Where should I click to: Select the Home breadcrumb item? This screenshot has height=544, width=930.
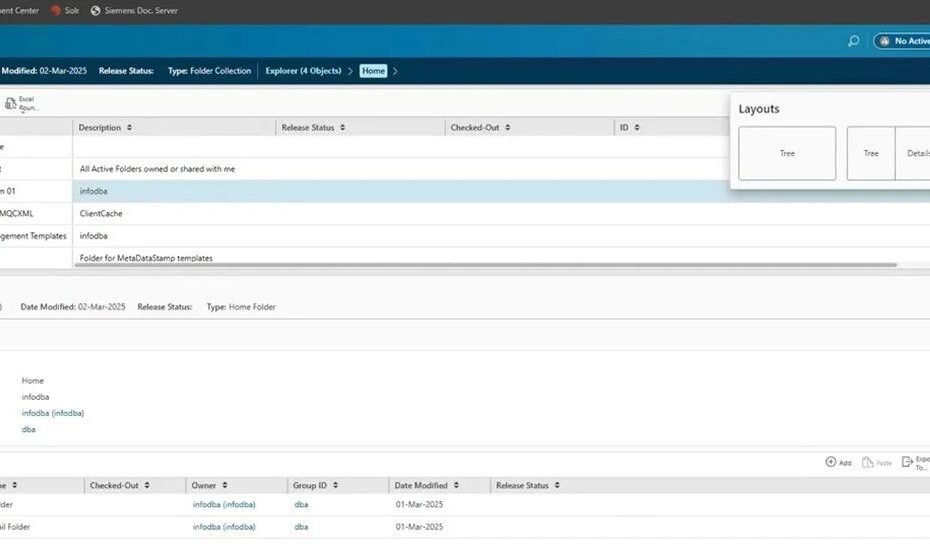click(373, 71)
